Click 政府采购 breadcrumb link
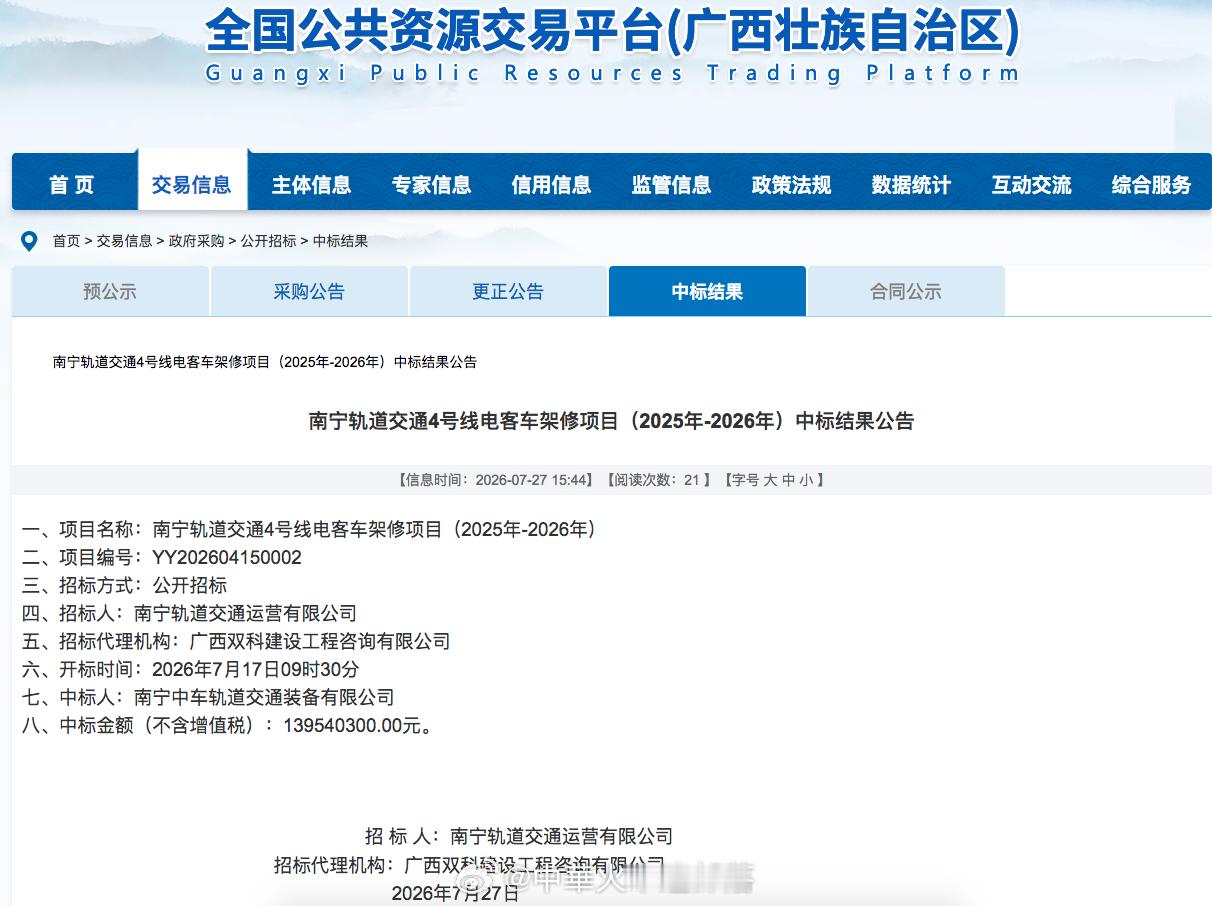 (x=196, y=241)
